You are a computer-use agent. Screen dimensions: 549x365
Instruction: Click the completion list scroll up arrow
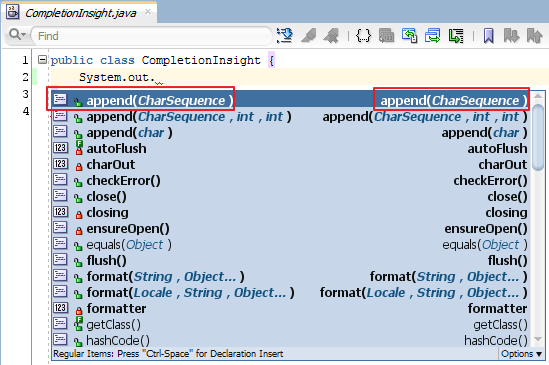click(538, 96)
